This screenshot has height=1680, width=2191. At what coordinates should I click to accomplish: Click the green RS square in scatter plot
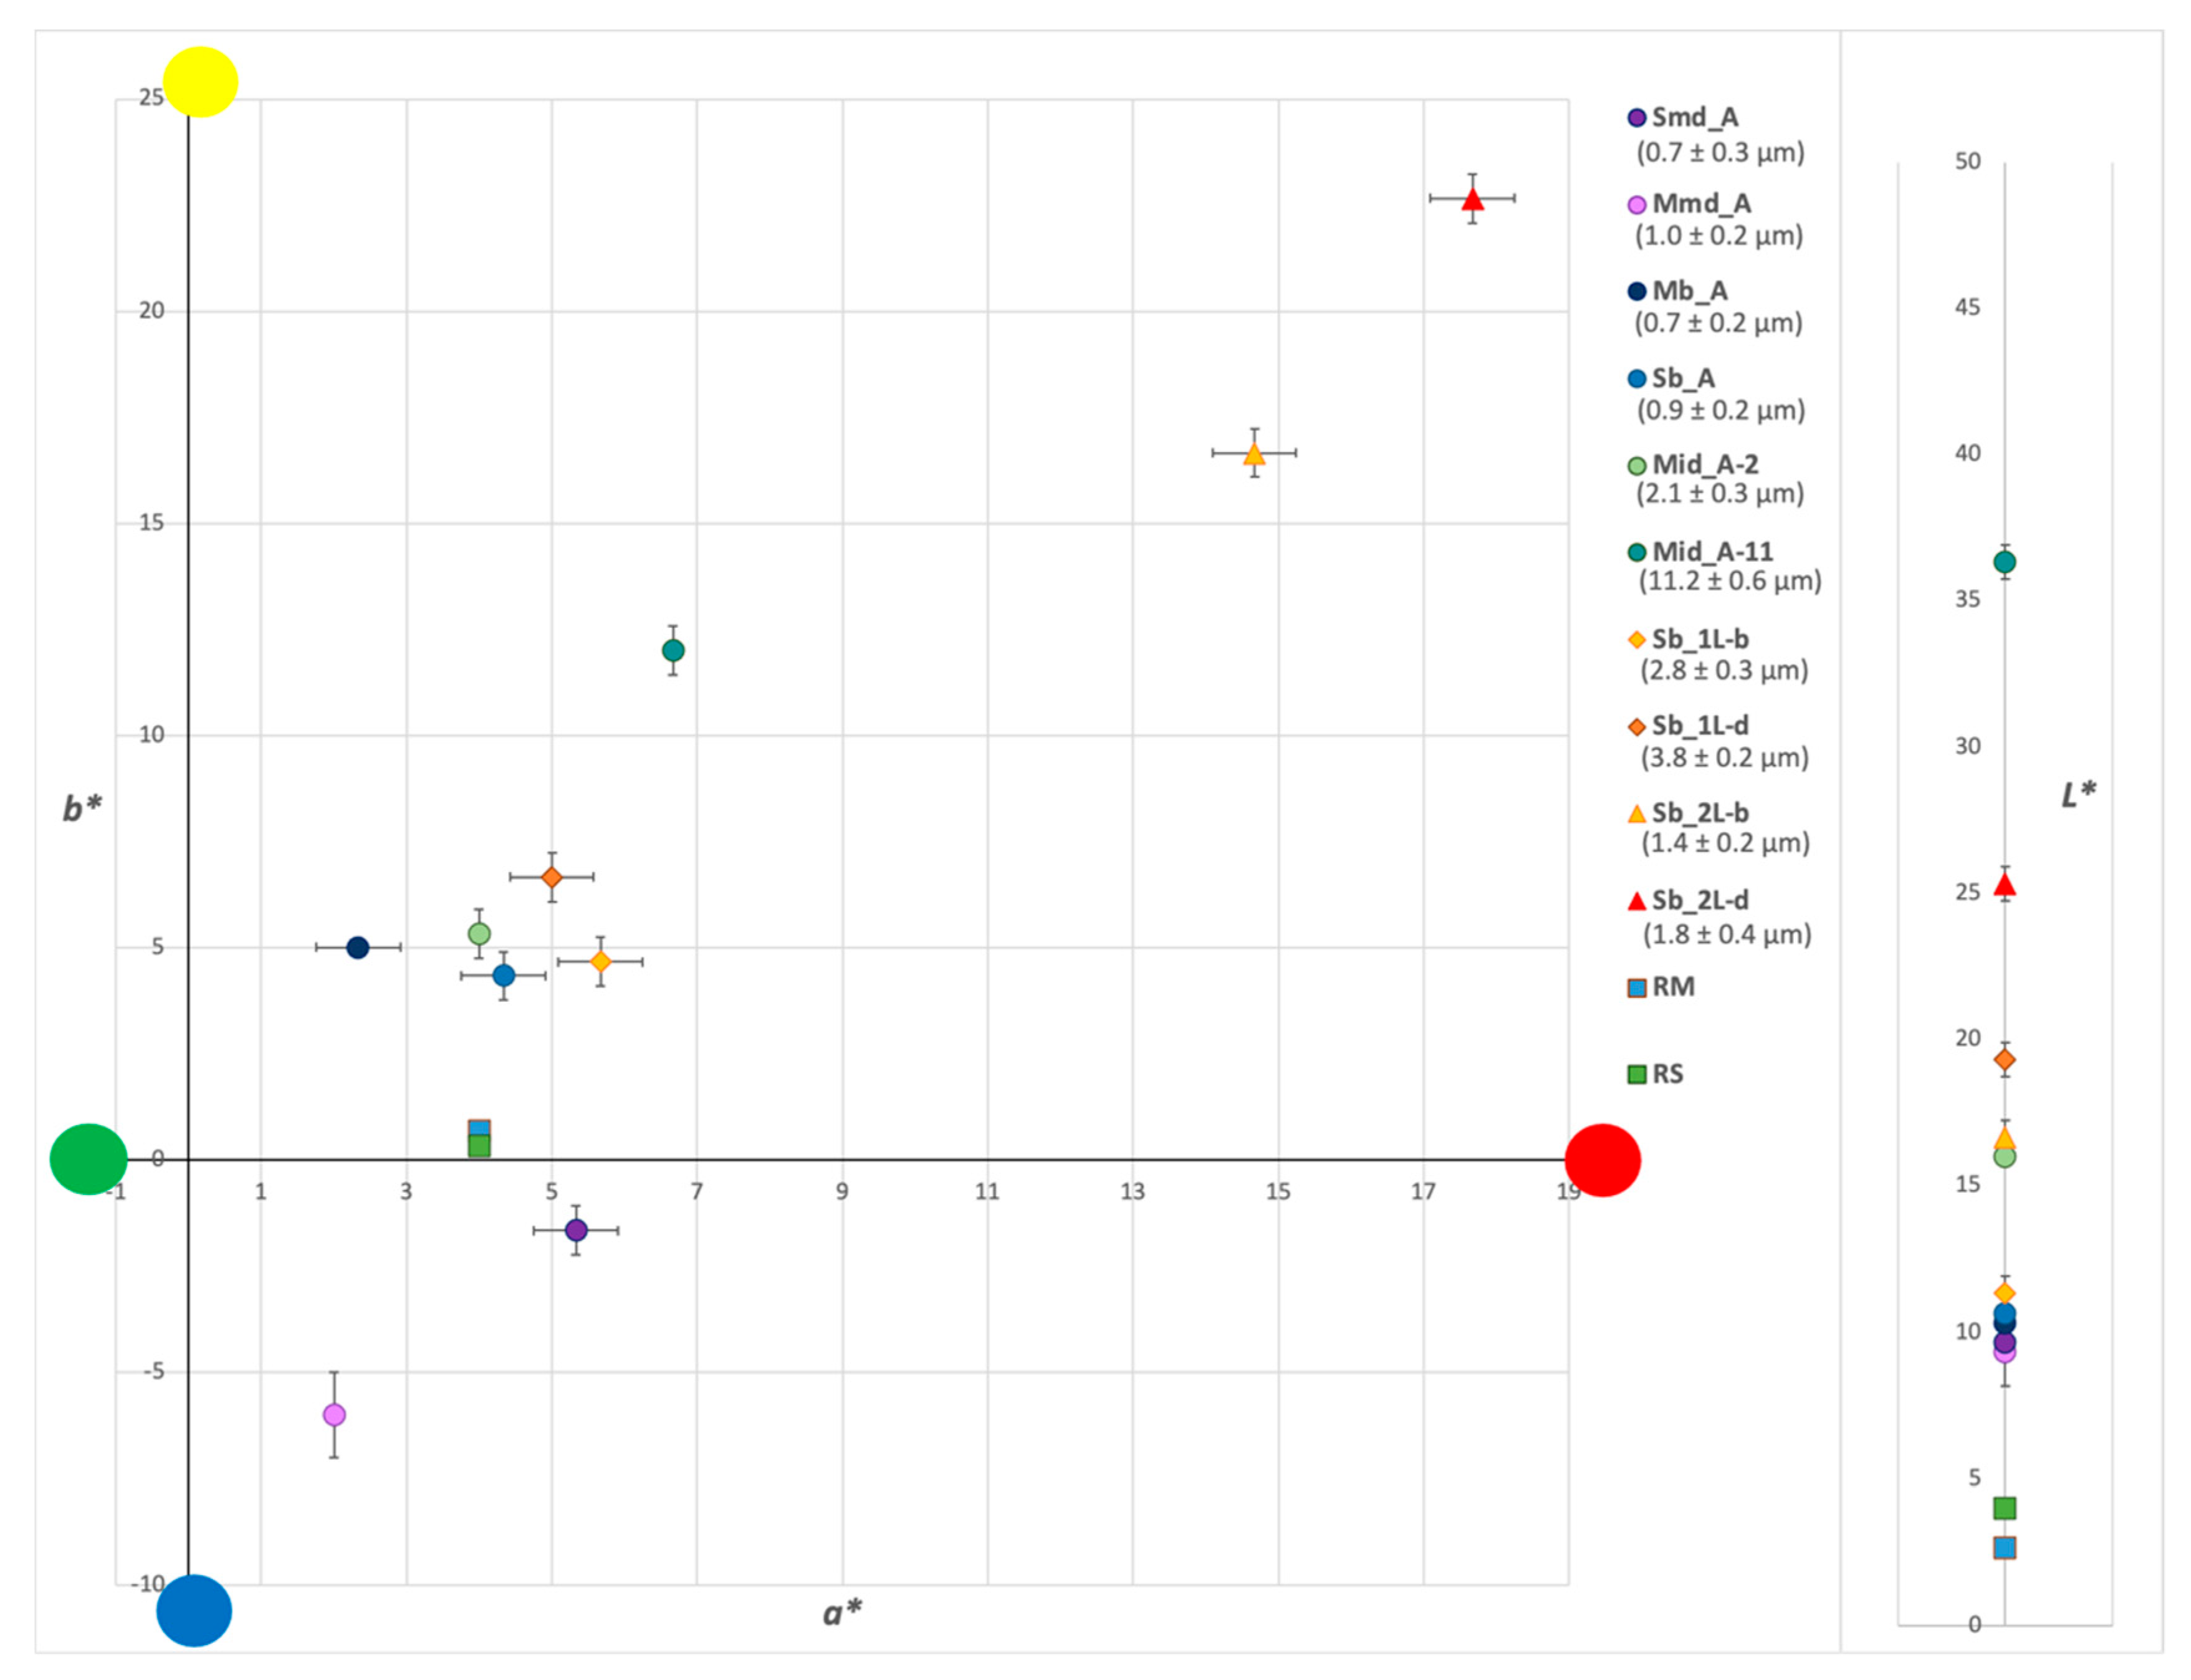(479, 1147)
